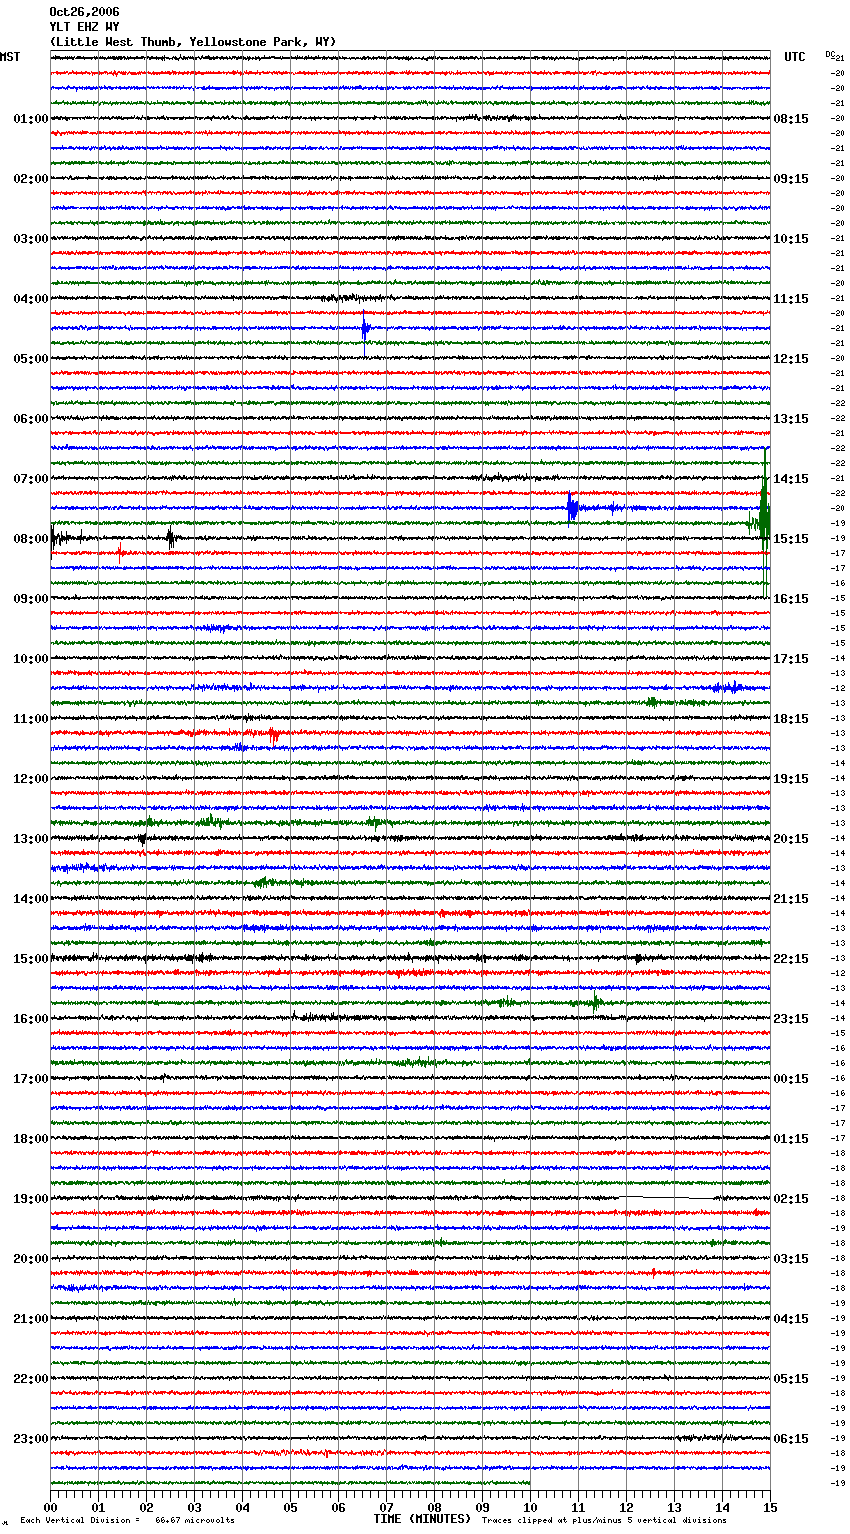850x1534 pixels.
Task: Select the 19:00 MST time label
Action: (x=31, y=1199)
